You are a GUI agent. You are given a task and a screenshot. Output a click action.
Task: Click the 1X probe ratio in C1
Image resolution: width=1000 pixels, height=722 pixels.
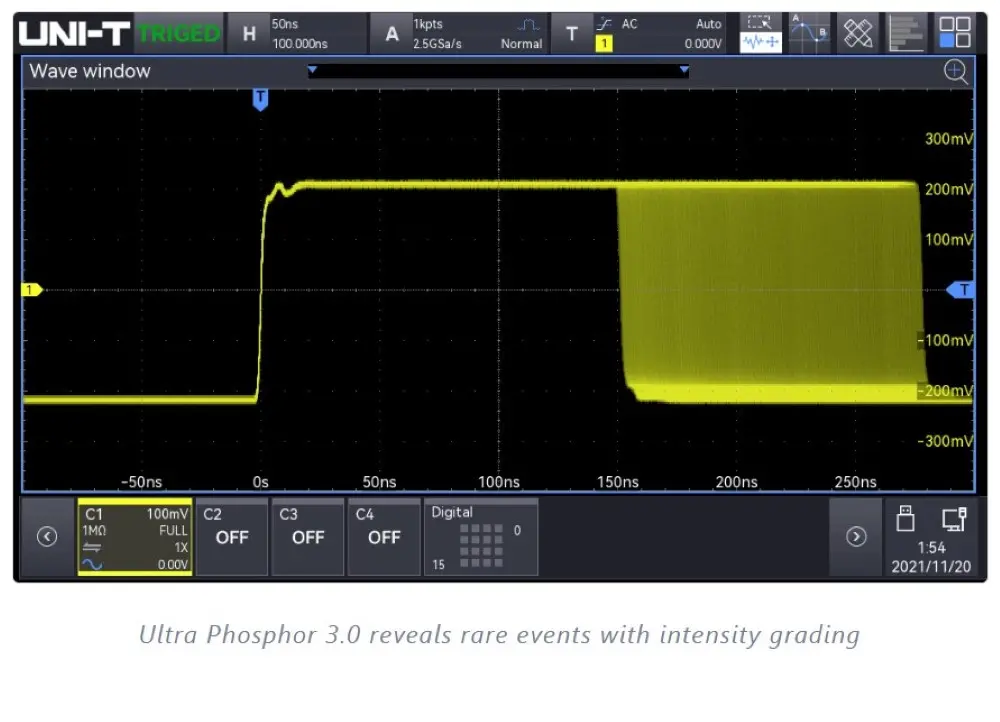182,547
